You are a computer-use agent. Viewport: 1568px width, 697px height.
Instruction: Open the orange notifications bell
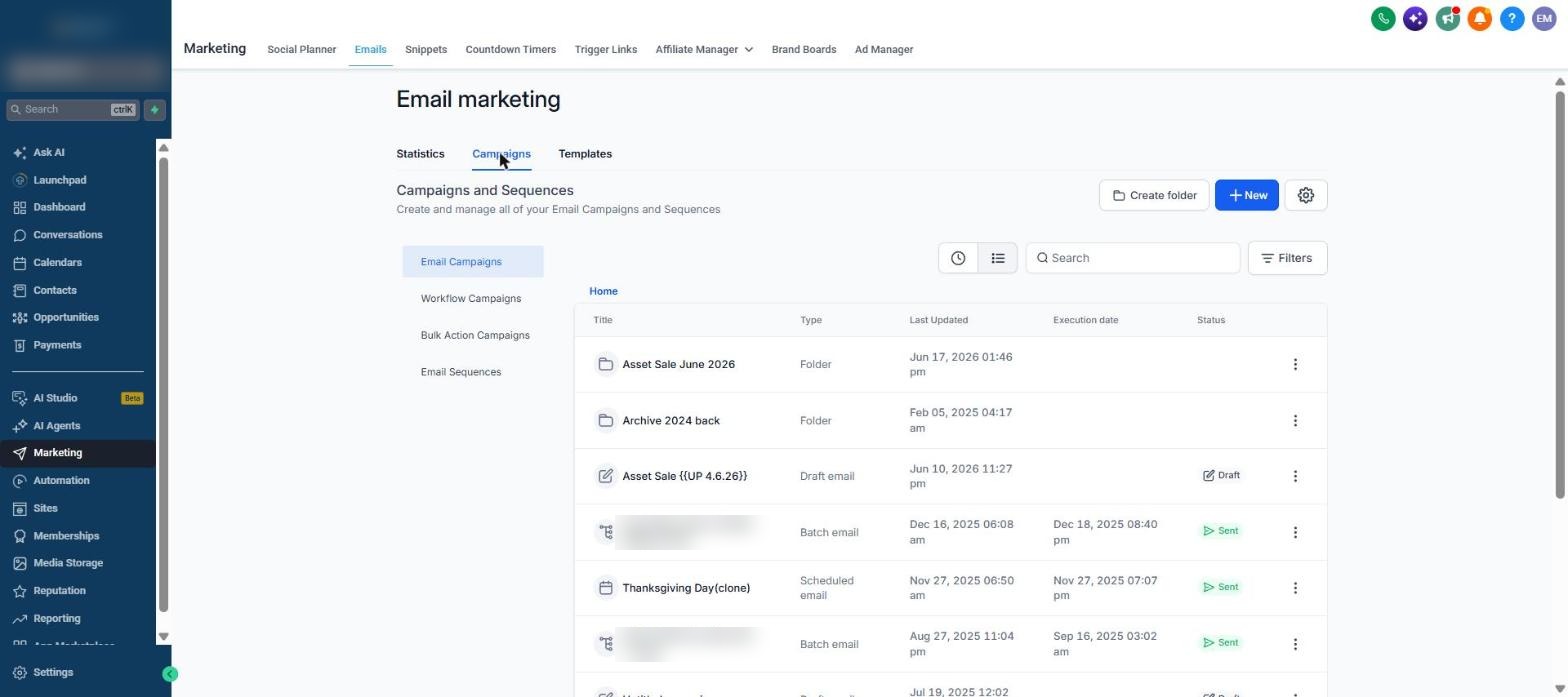[x=1480, y=18]
